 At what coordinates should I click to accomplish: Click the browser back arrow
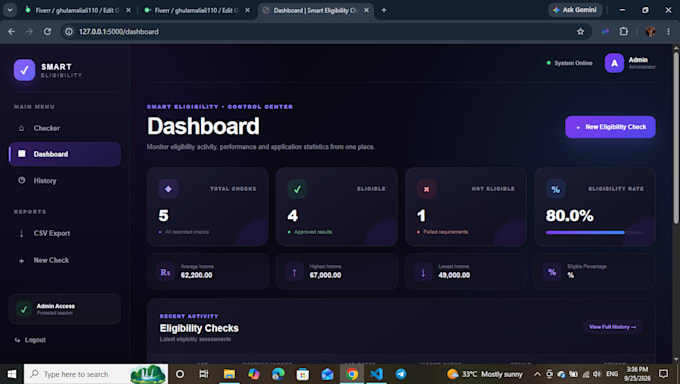tap(12, 32)
